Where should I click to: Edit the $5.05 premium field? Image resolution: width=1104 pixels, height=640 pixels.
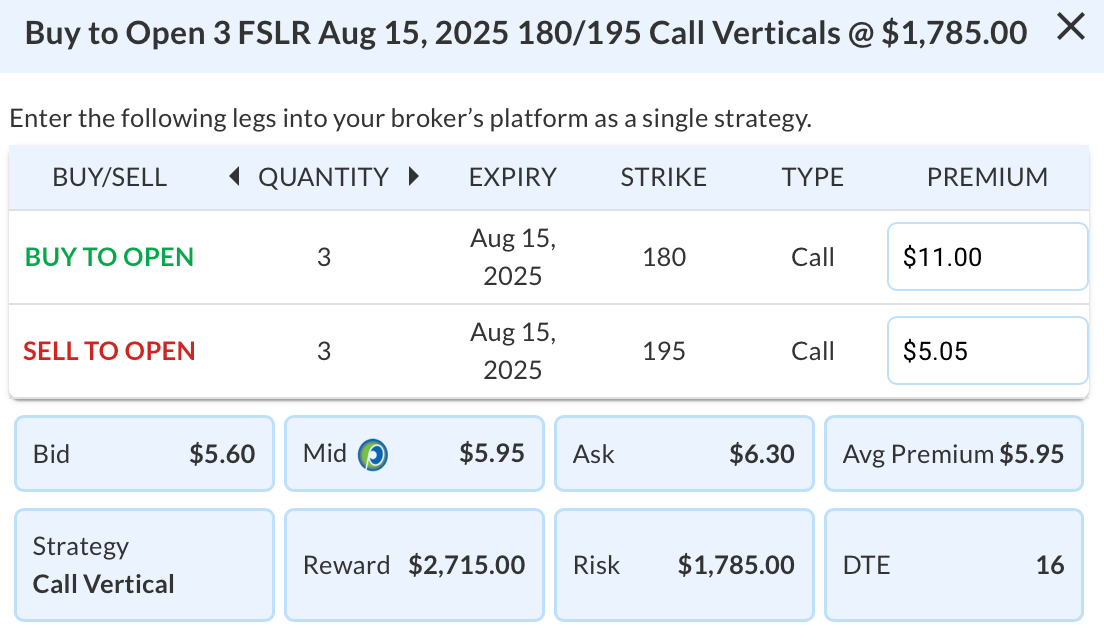click(987, 351)
